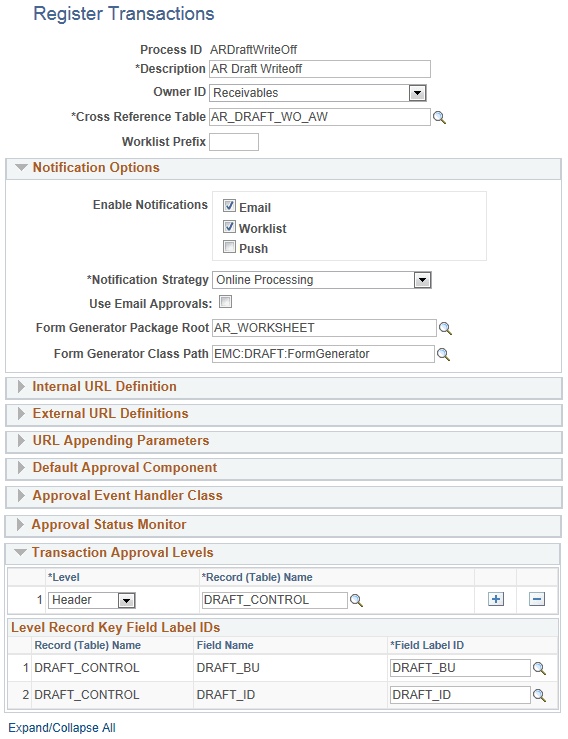The width and height of the screenshot is (568, 739).
Task: Expand the URL Appending Parameters section
Action: 21,441
